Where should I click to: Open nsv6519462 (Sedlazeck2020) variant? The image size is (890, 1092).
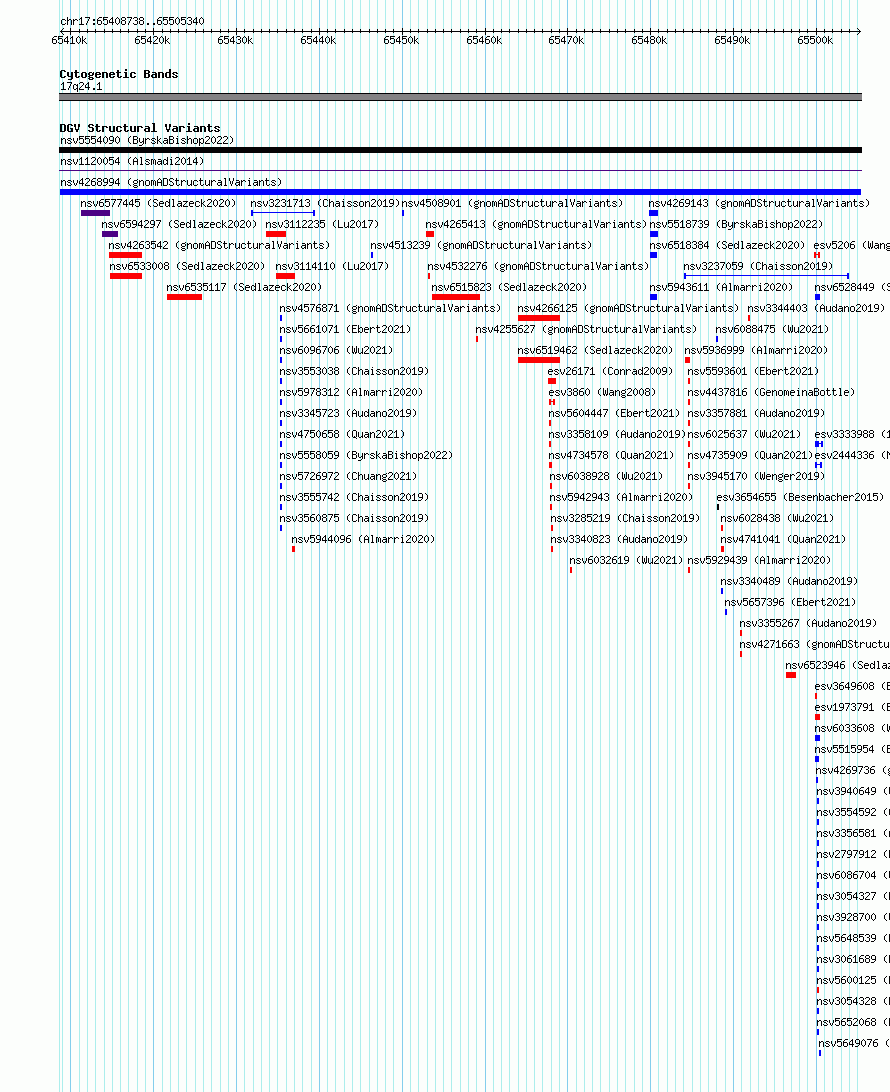tap(595, 350)
